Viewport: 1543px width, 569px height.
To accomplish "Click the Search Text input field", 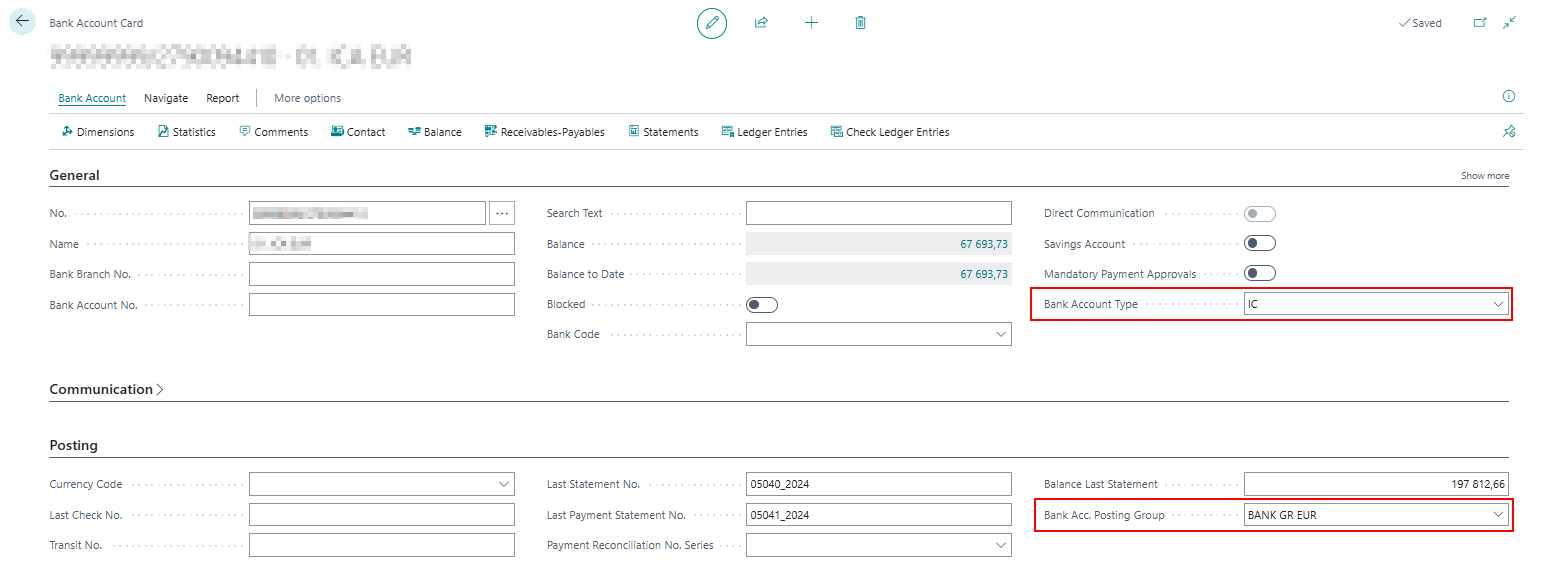I will [x=878, y=213].
